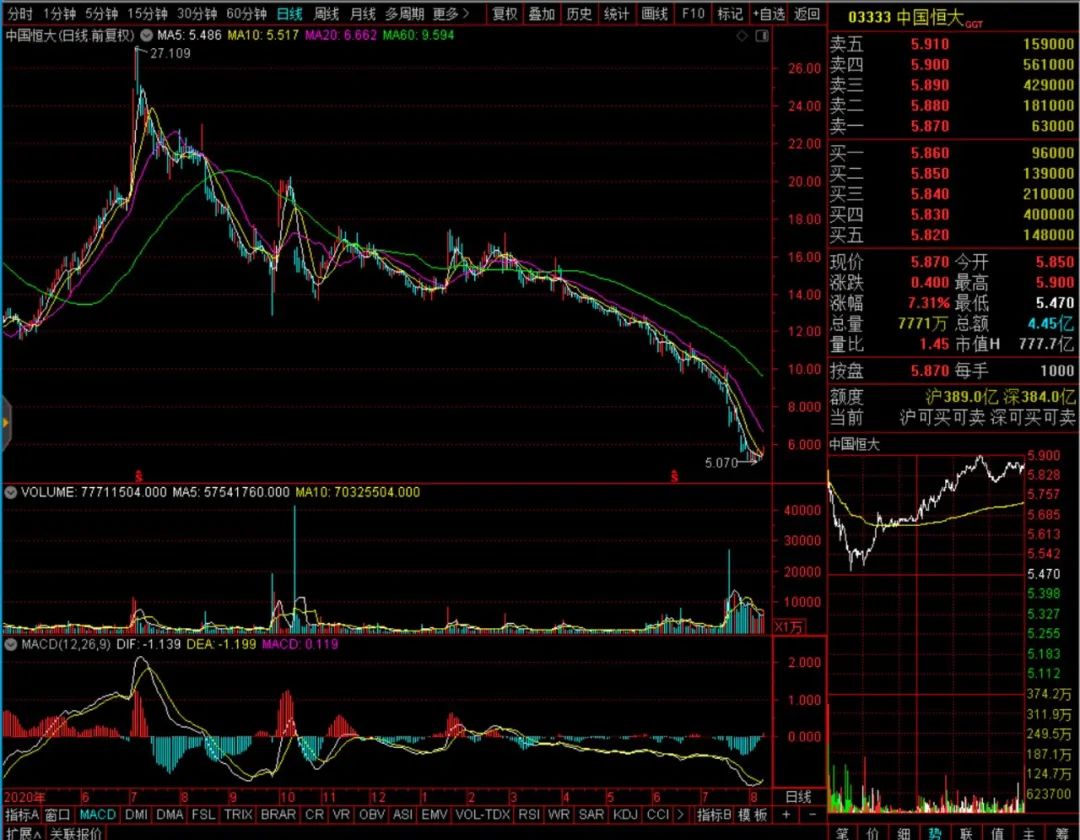This screenshot has height=840, width=1080.
Task: Expand the 扩展 panel at bottom left
Action: tap(20, 833)
